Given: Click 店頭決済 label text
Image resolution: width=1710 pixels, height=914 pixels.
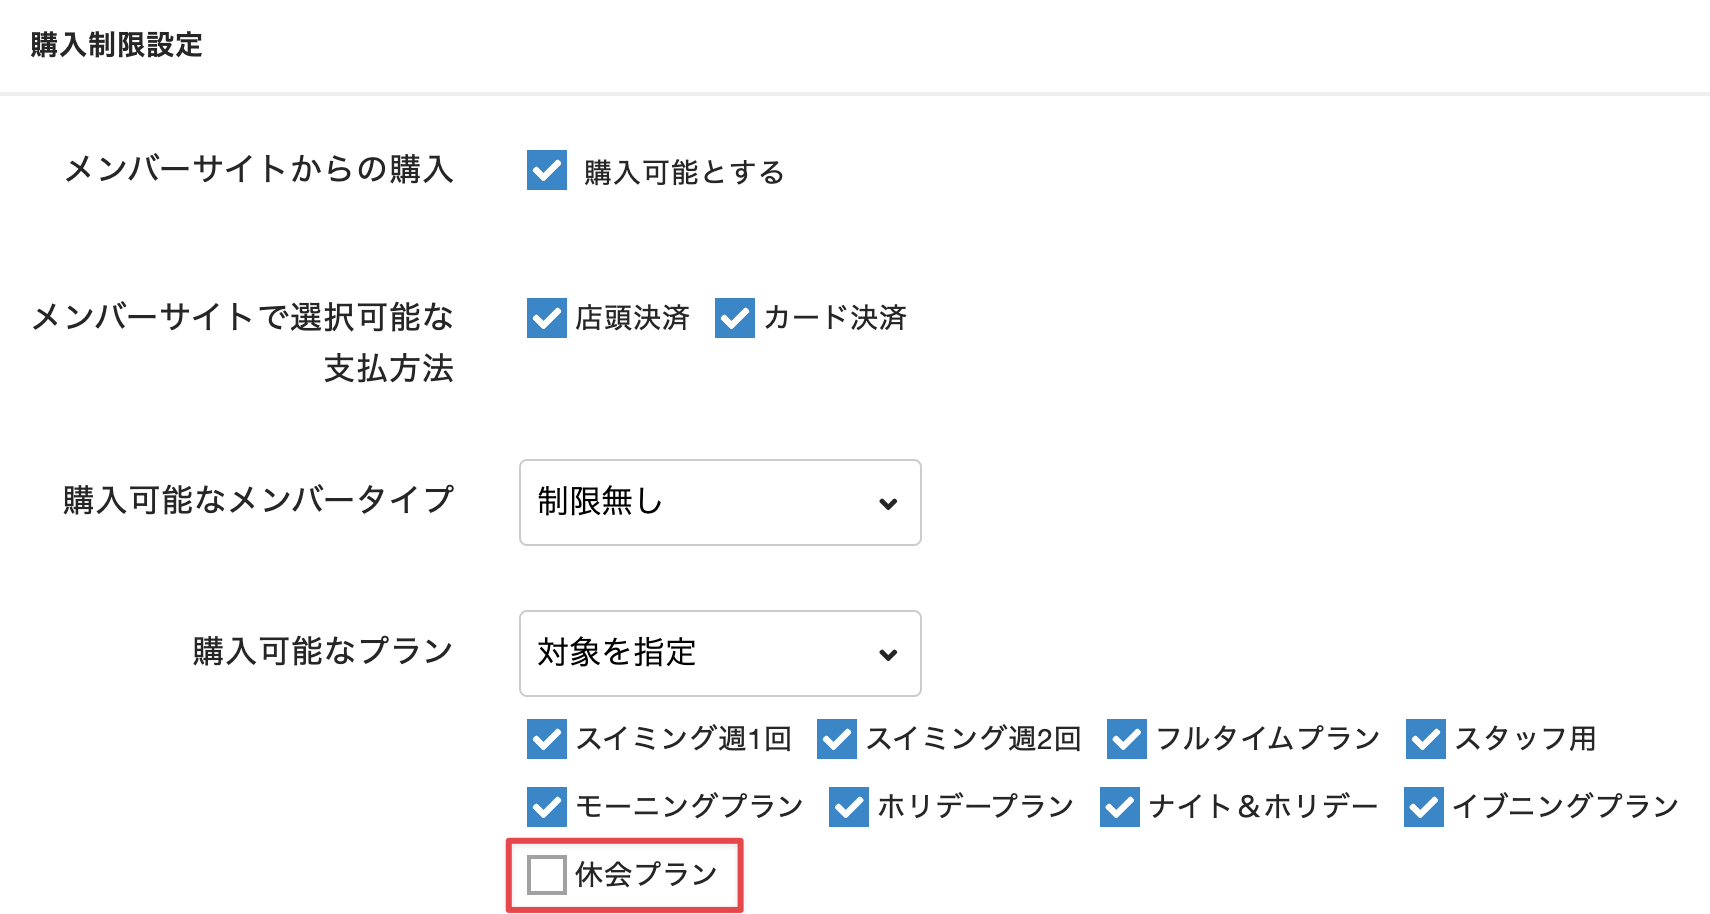Looking at the screenshot, I should click(x=632, y=318).
